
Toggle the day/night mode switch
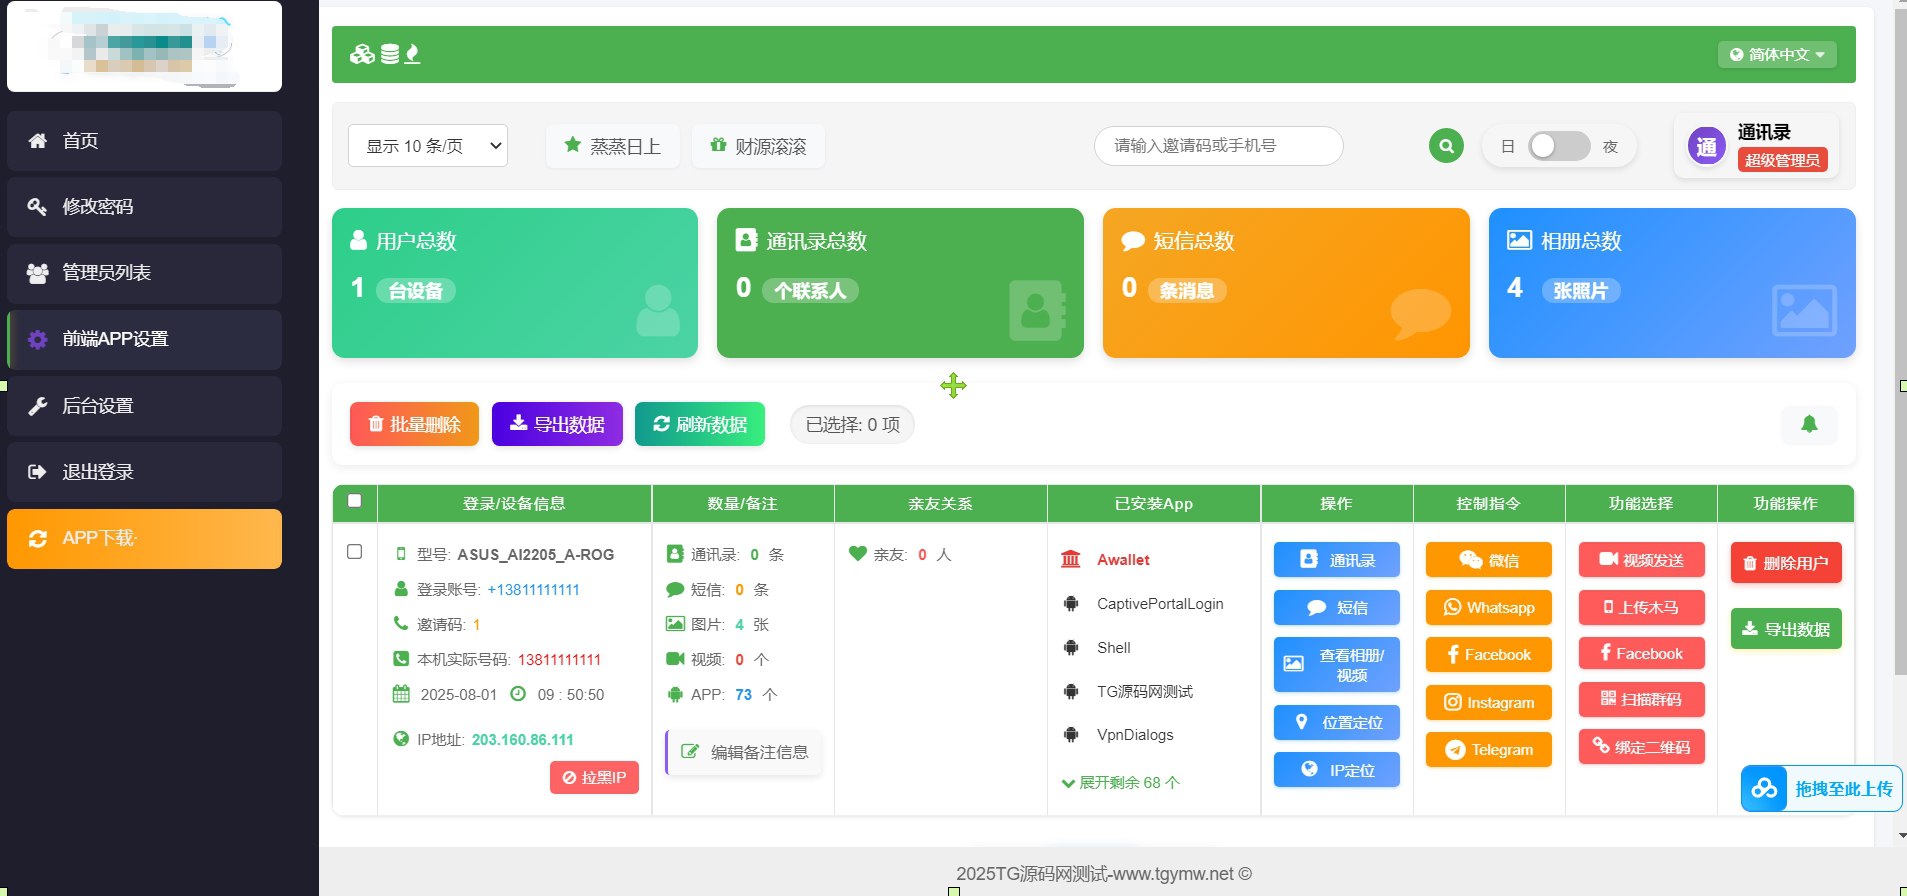coord(1558,146)
